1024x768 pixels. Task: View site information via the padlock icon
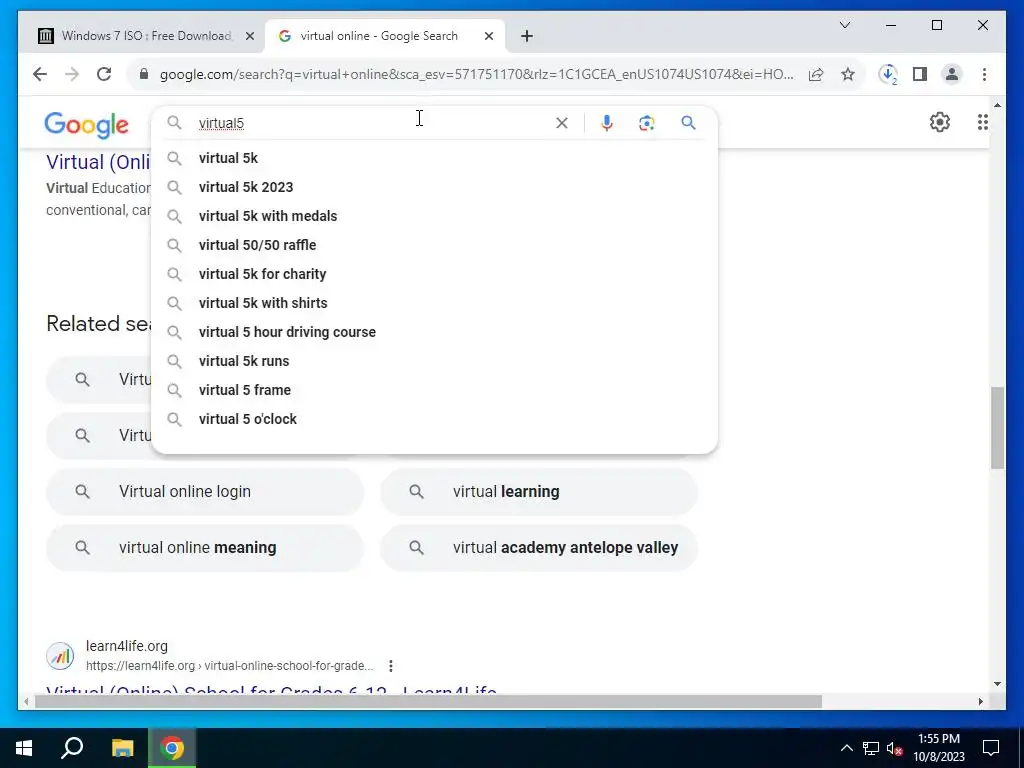coord(144,74)
